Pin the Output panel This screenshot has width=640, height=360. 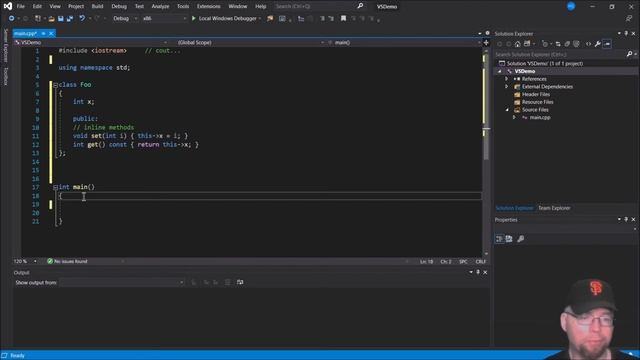click(478, 272)
